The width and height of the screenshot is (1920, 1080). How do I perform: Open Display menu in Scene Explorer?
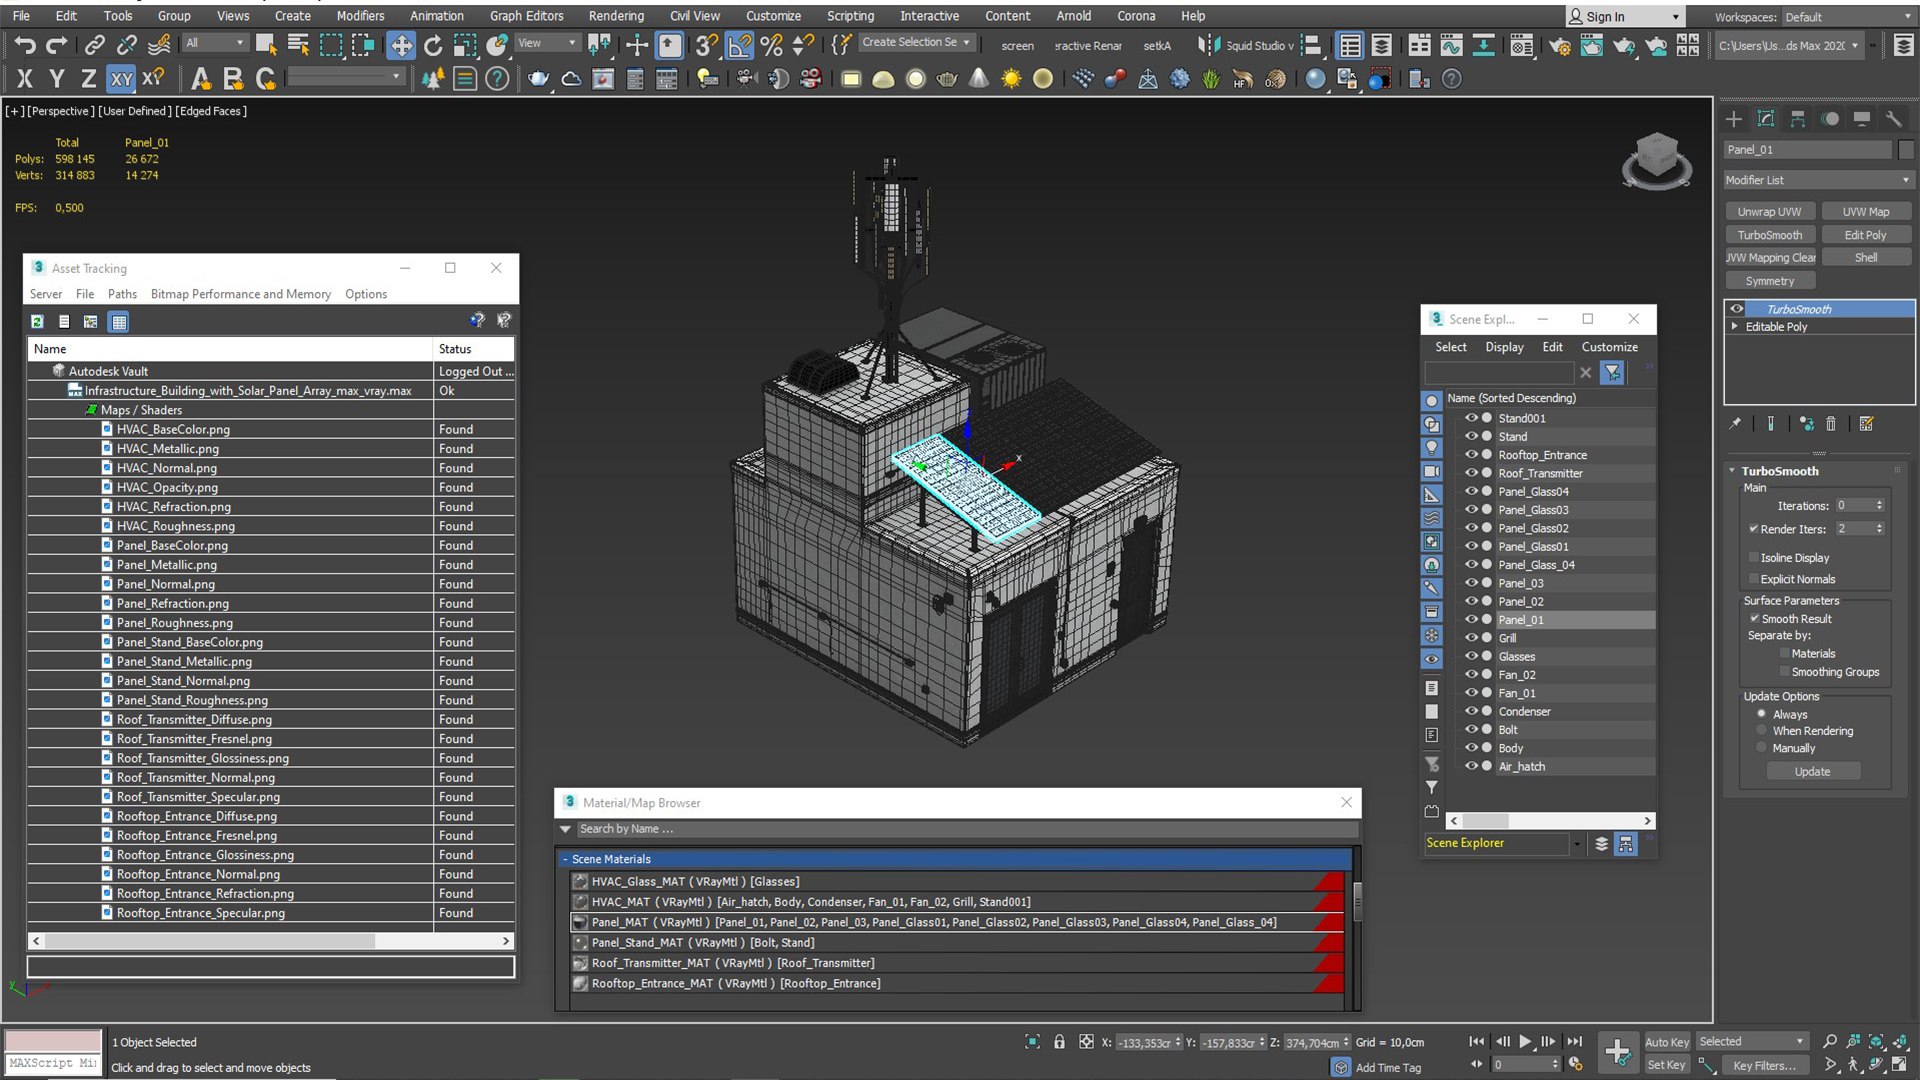[1504, 347]
